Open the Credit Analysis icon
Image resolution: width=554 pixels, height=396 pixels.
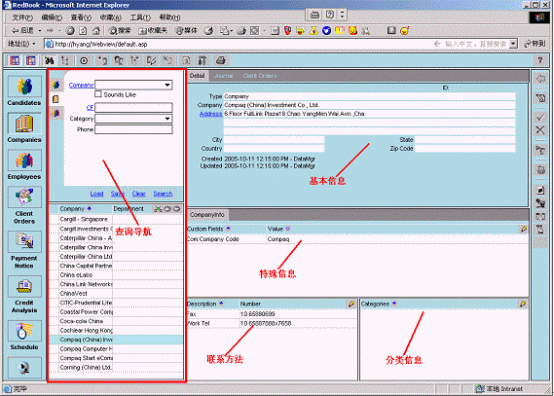tap(24, 286)
